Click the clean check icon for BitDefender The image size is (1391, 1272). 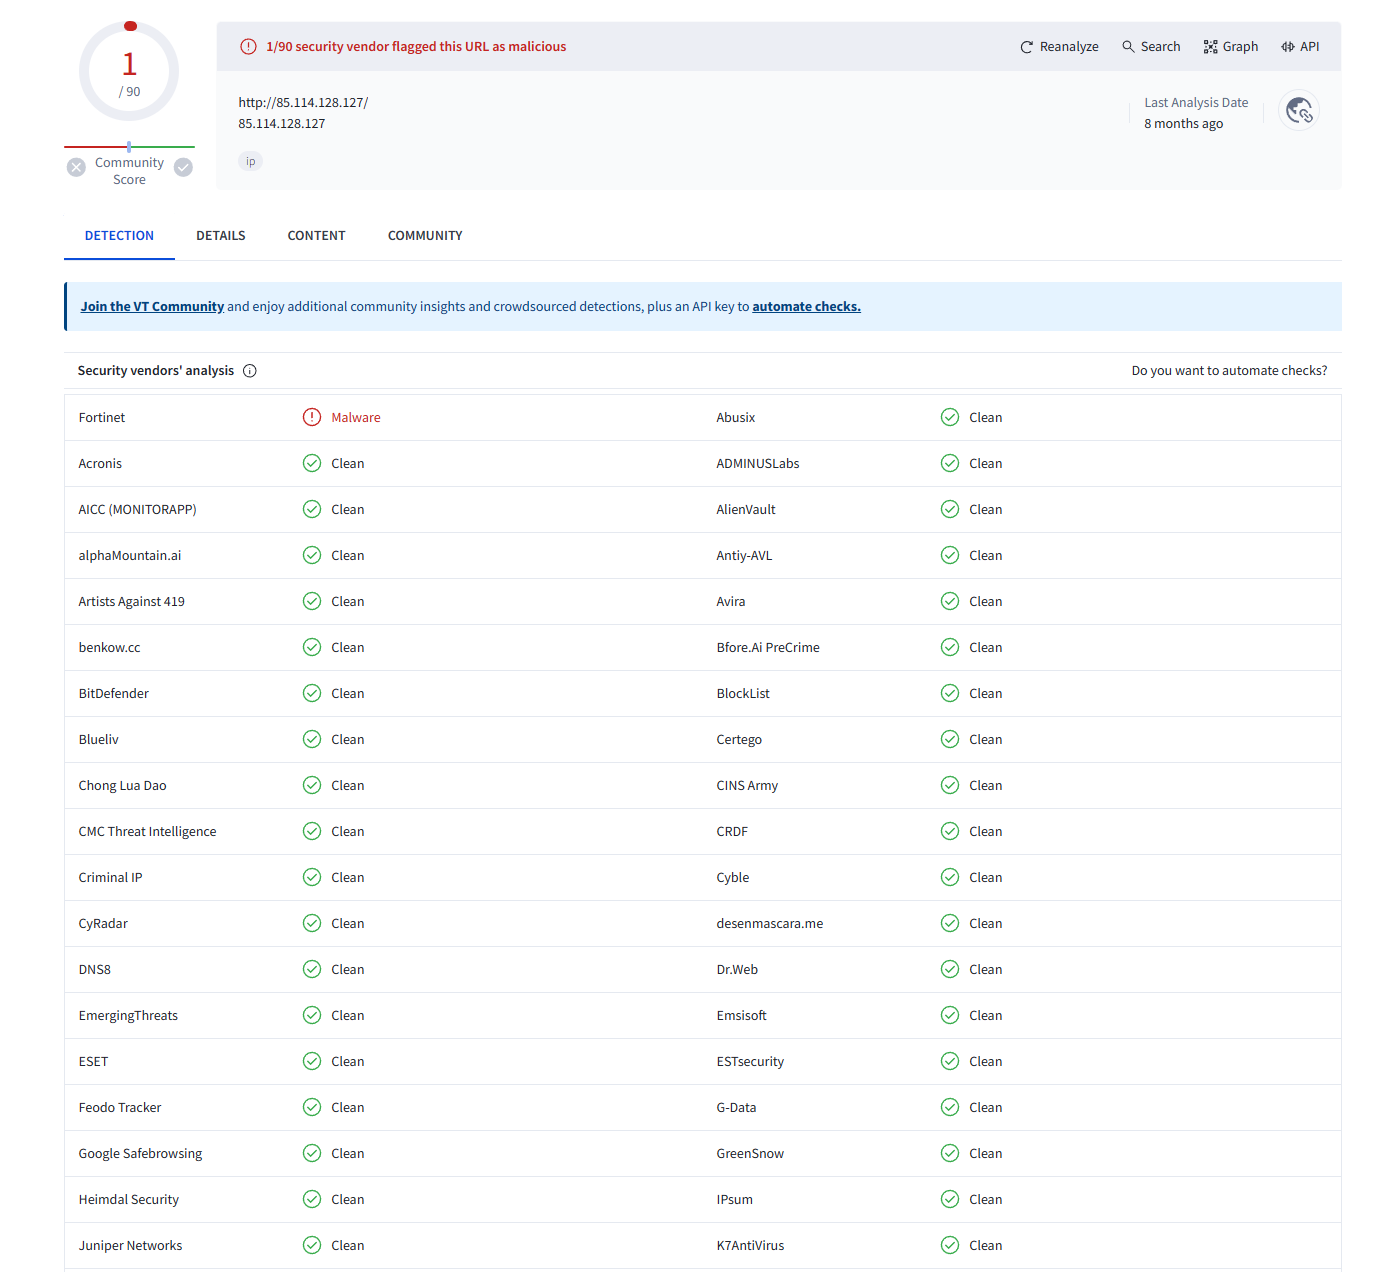click(x=312, y=693)
